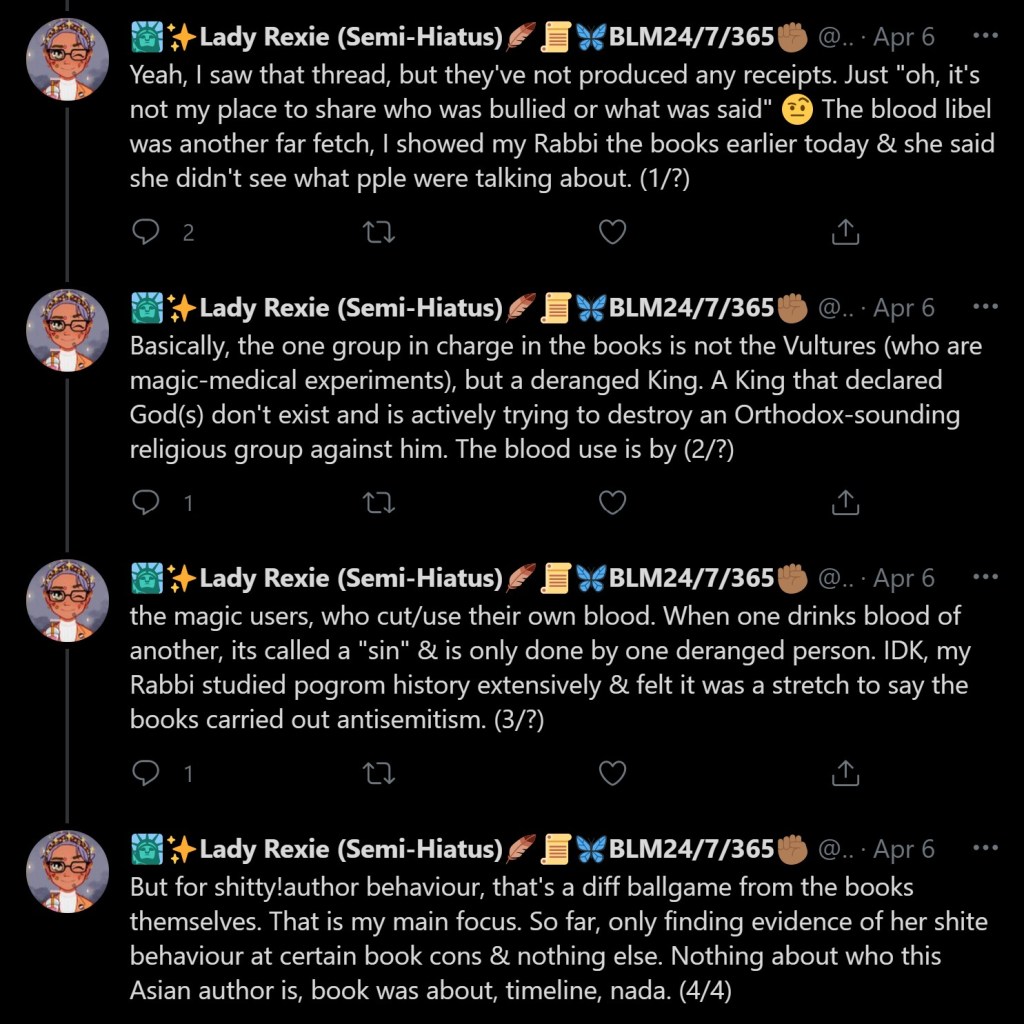
Task: Click Lady Rexie's avatar on the third tweet
Action: [x=67, y=599]
